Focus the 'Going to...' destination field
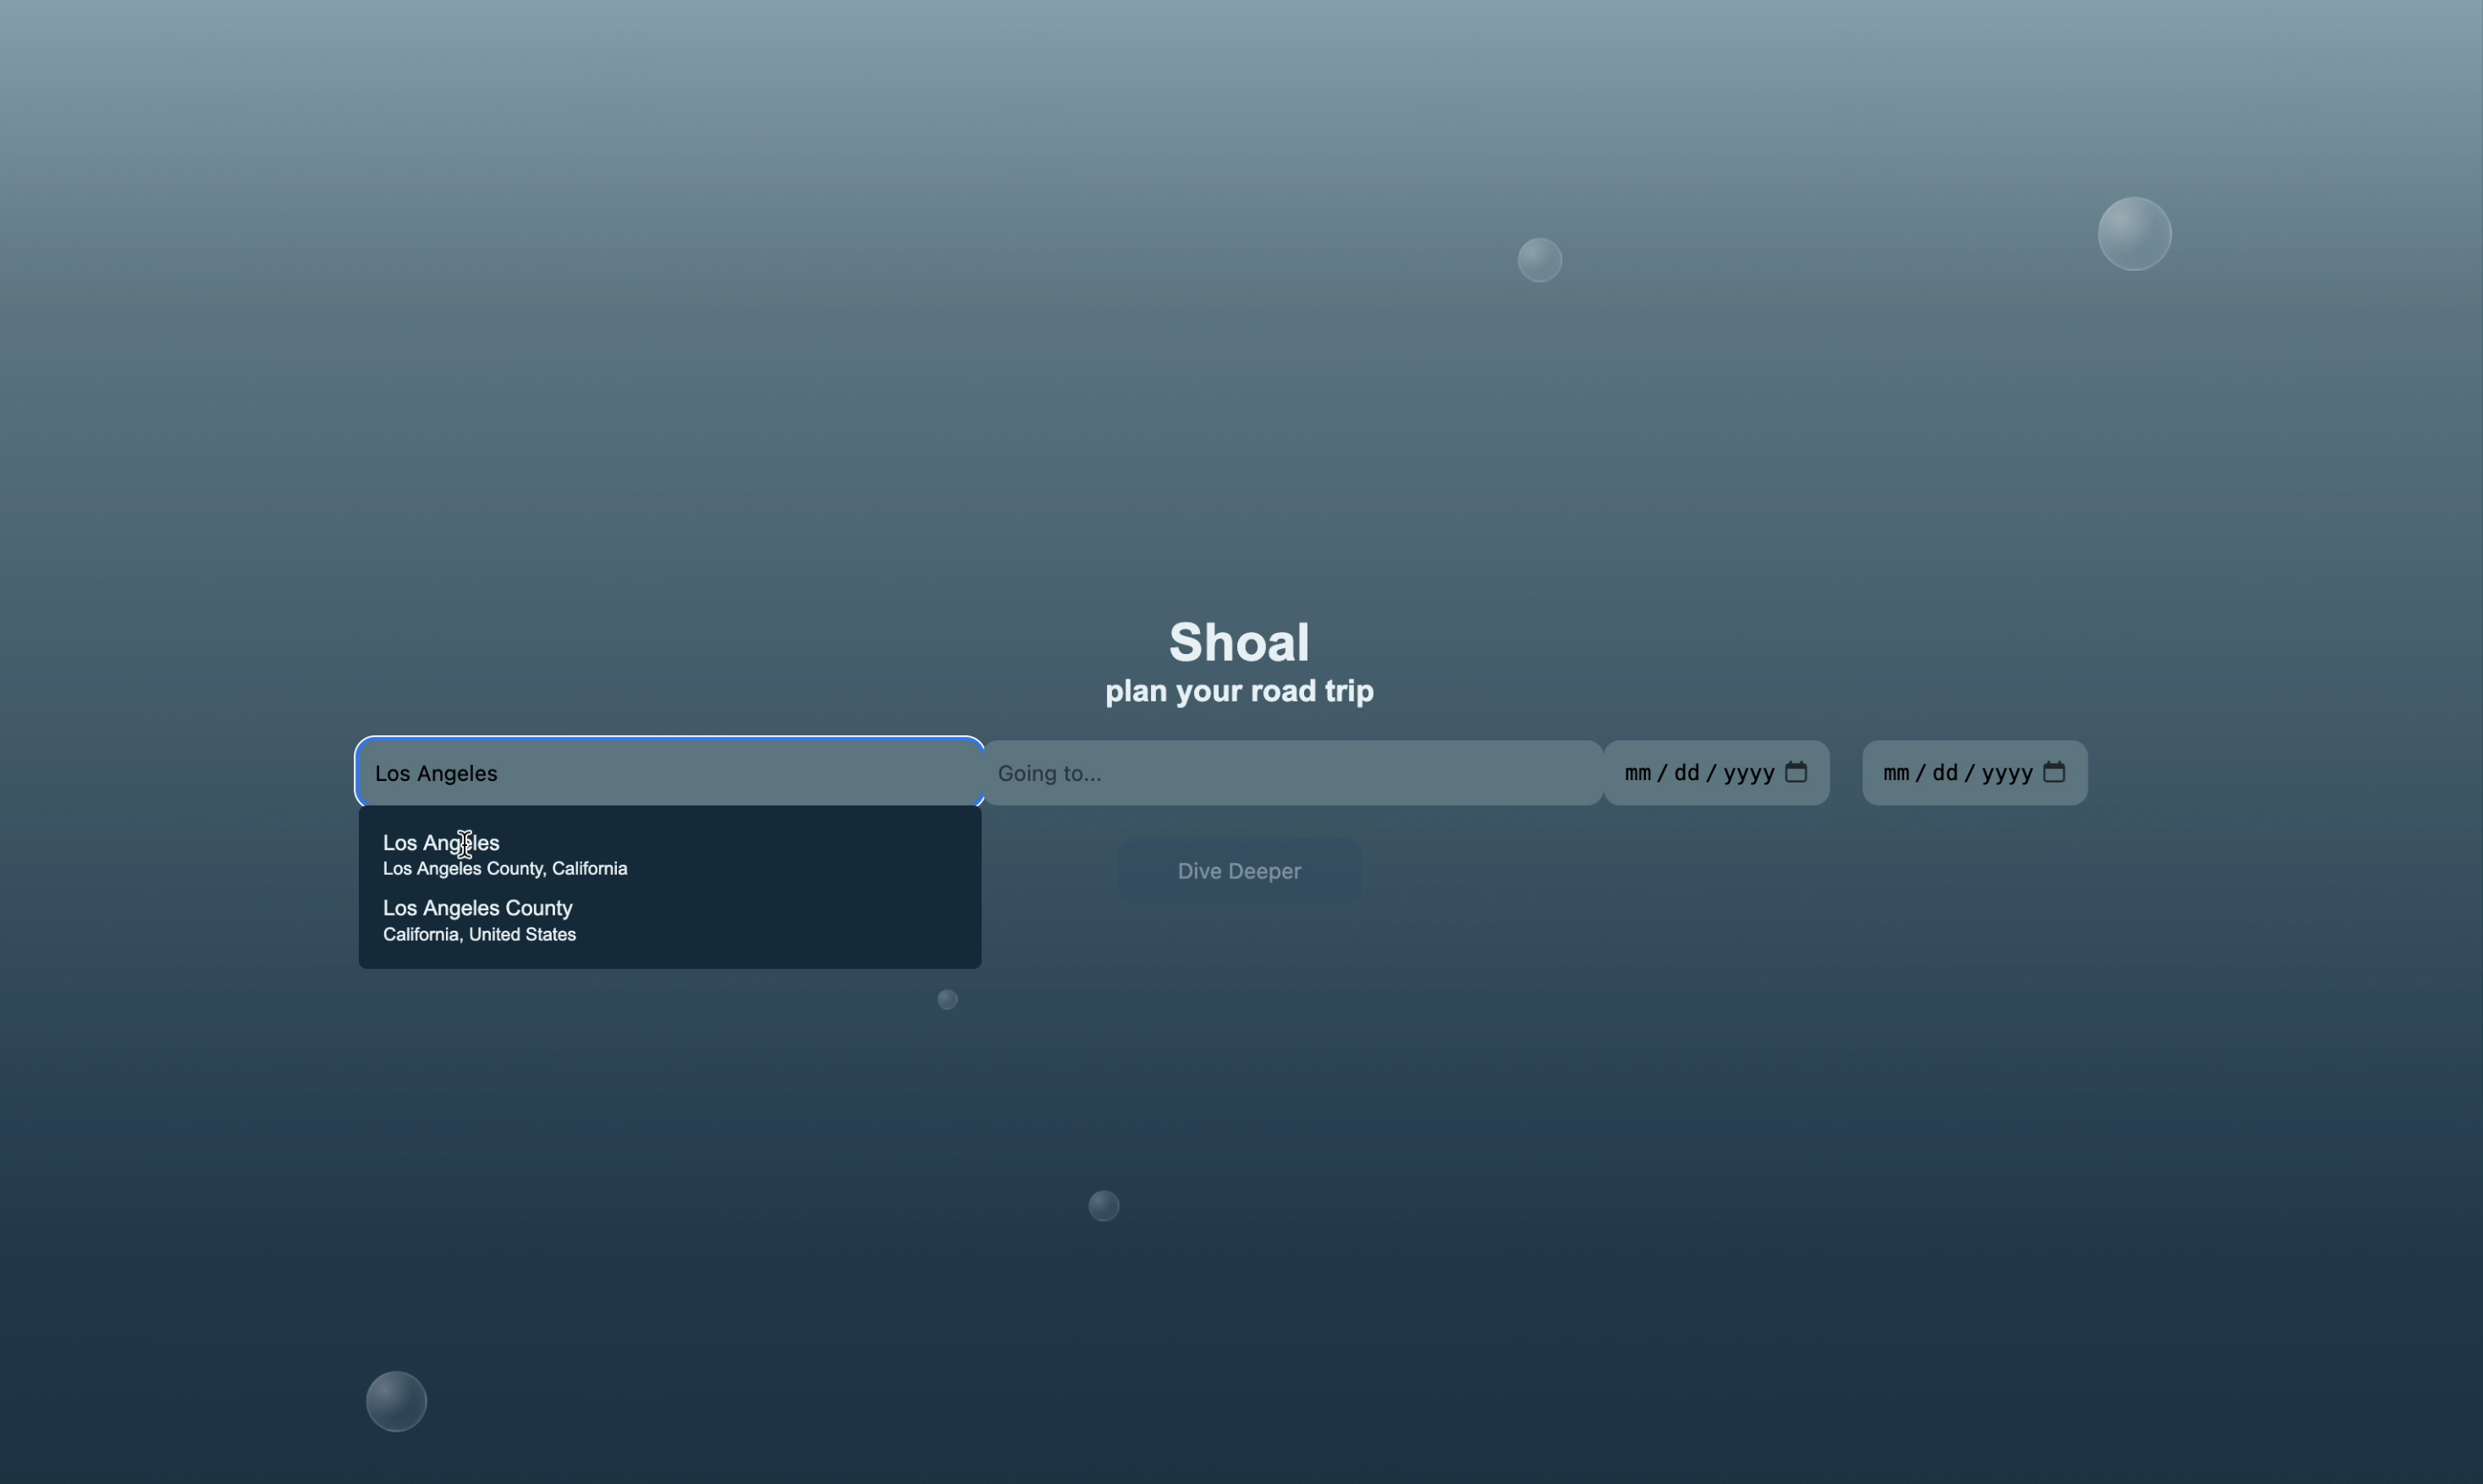2483x1484 pixels. (1292, 773)
